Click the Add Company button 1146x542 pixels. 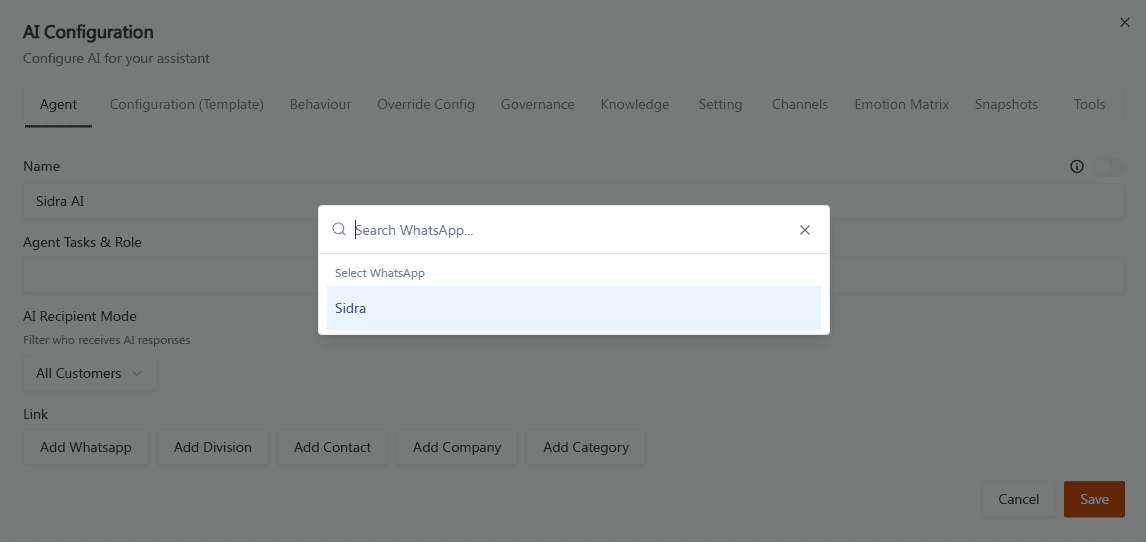pos(457,447)
